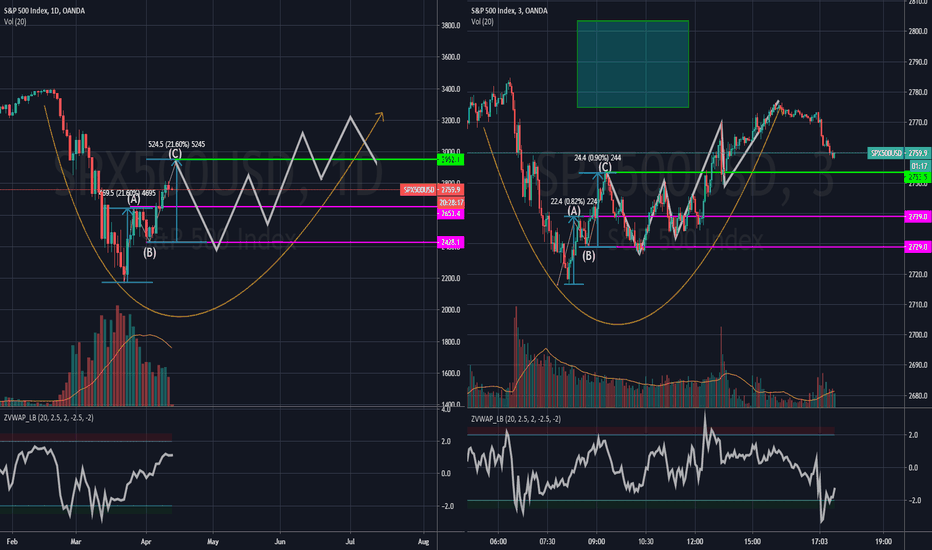Image resolution: width=932 pixels, height=550 pixels.
Task: Select the (A) label on the daily chart
Action: click(134, 199)
